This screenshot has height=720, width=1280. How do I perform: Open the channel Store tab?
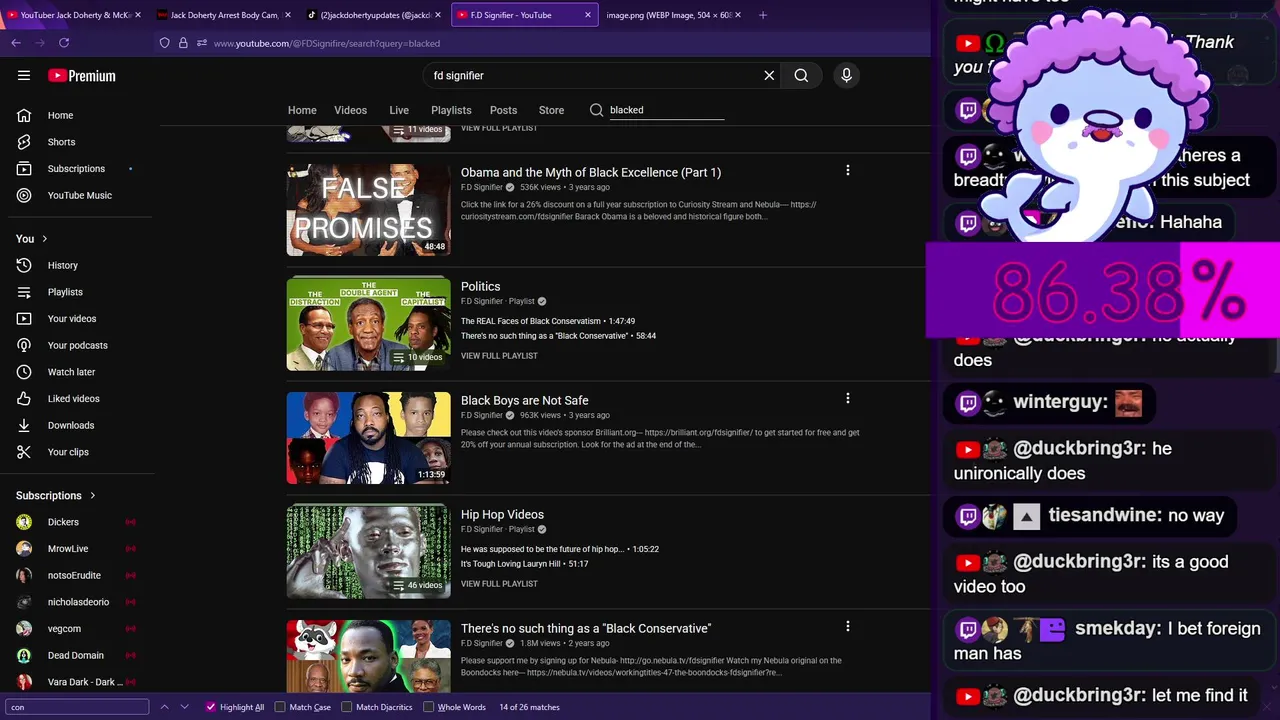point(551,110)
